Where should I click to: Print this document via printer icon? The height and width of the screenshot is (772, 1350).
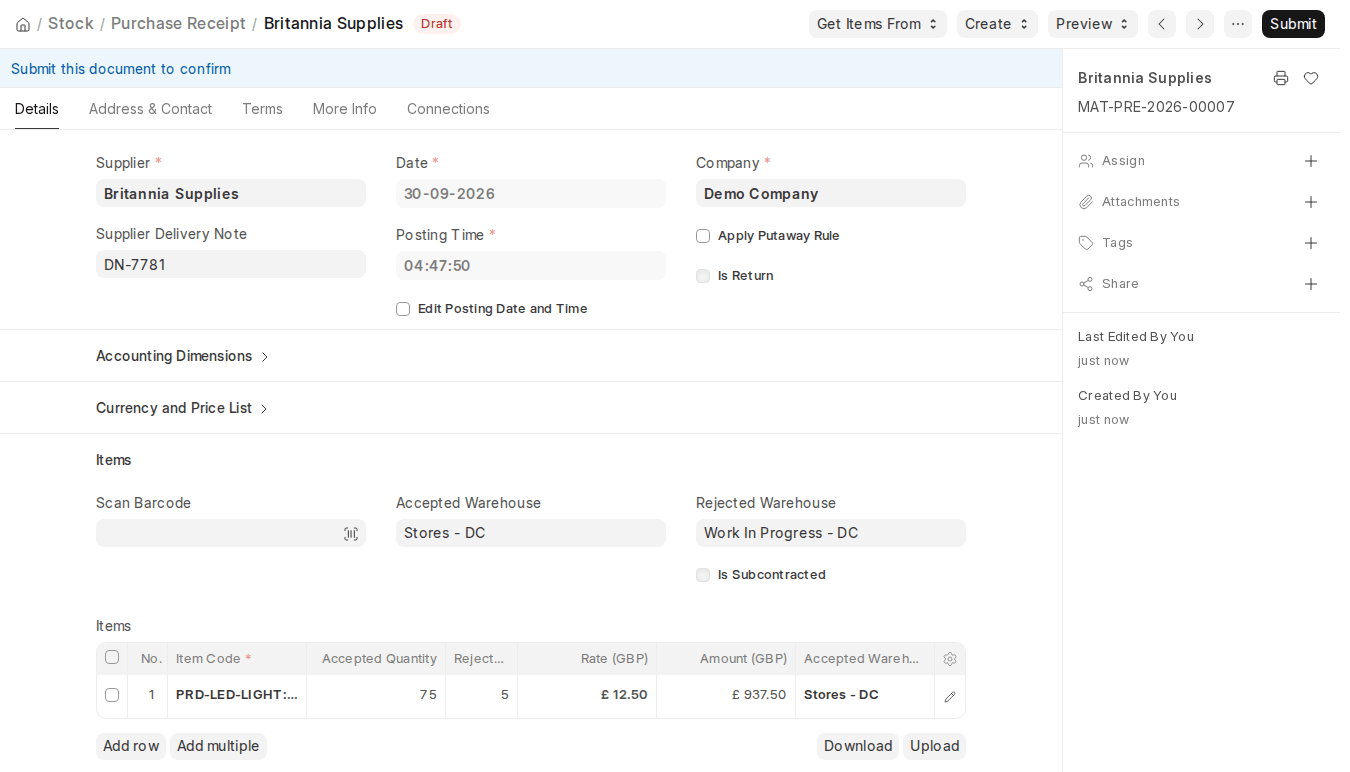(x=1281, y=78)
